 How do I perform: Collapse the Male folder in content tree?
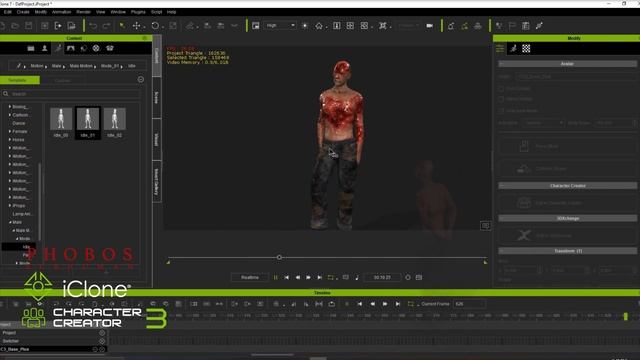click(10, 222)
